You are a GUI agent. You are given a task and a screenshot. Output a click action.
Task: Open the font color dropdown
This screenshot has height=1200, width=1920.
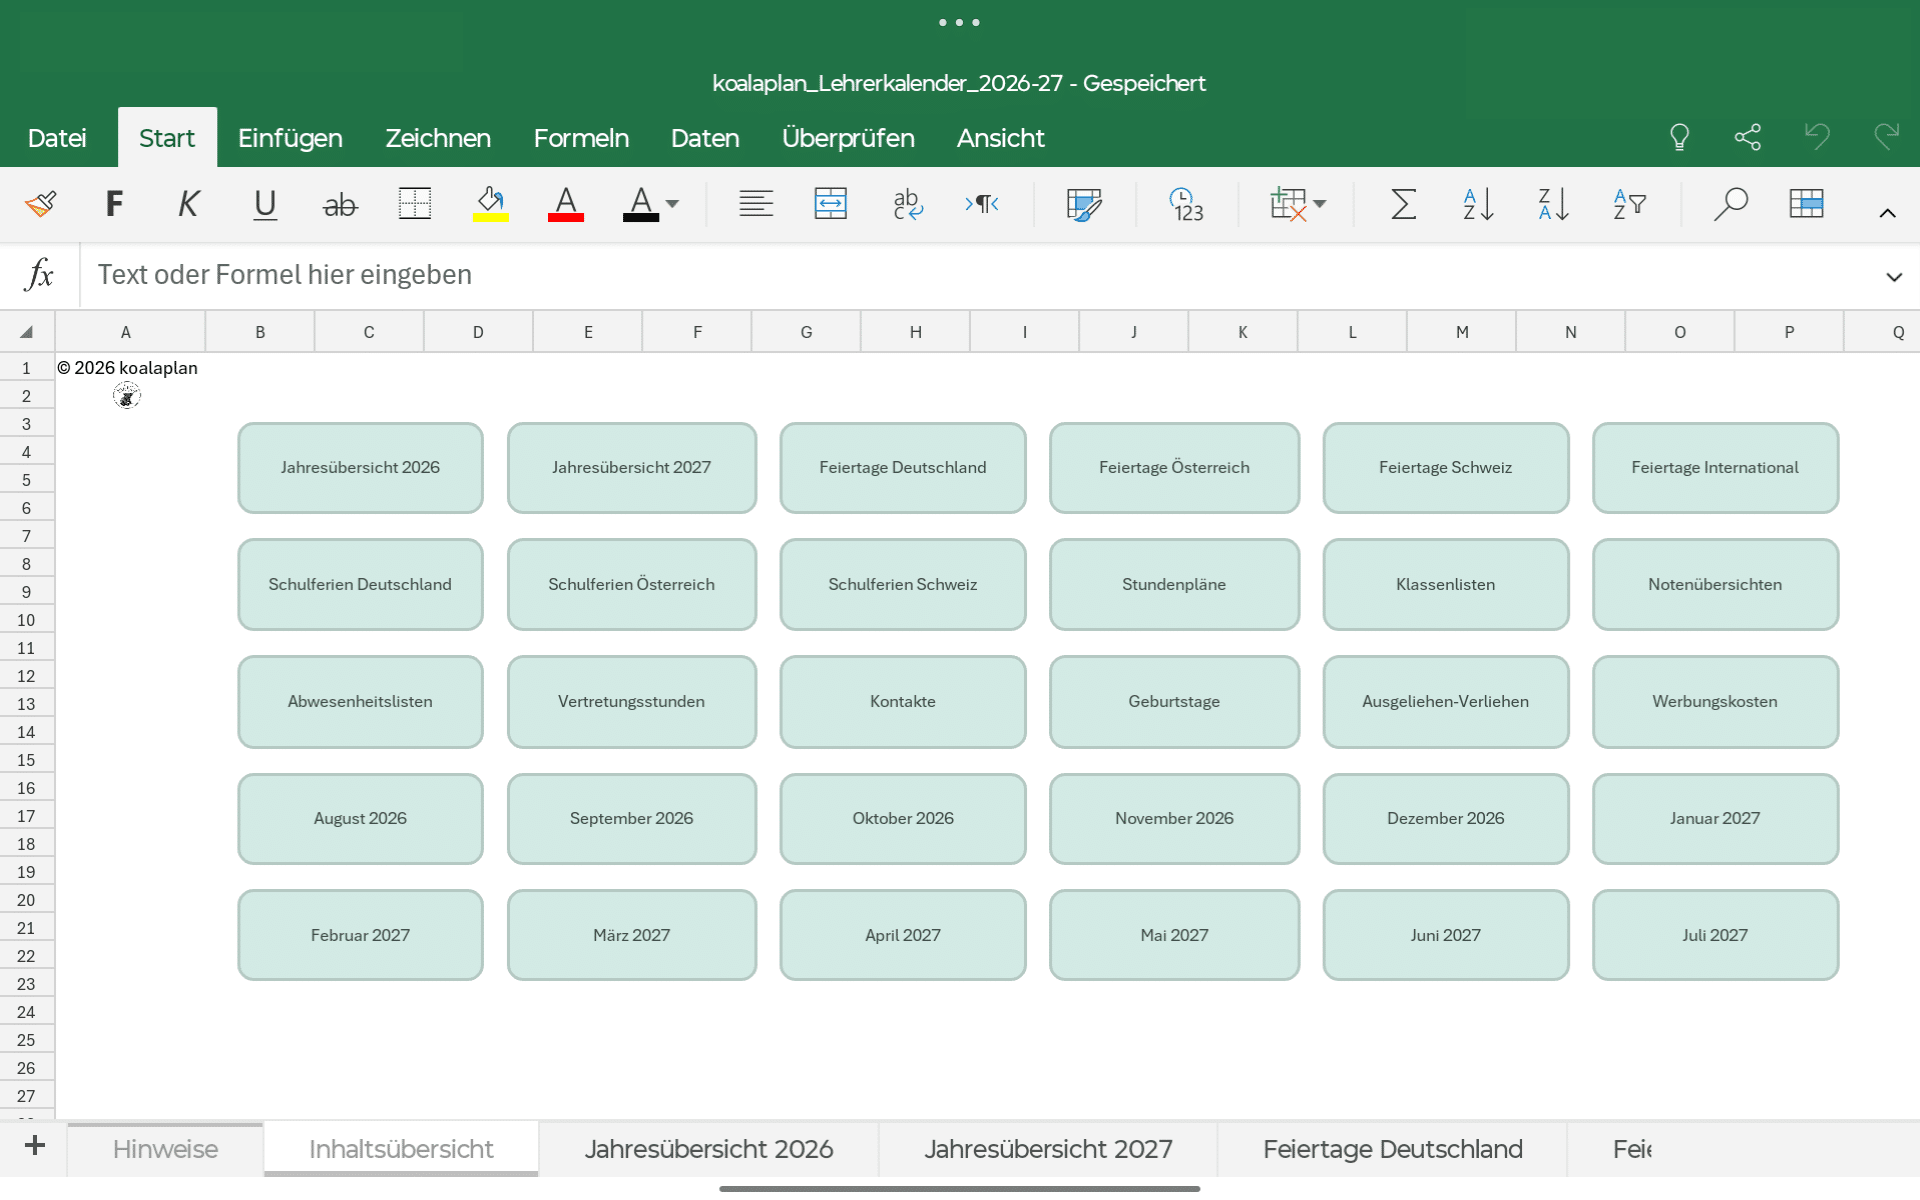click(x=672, y=204)
